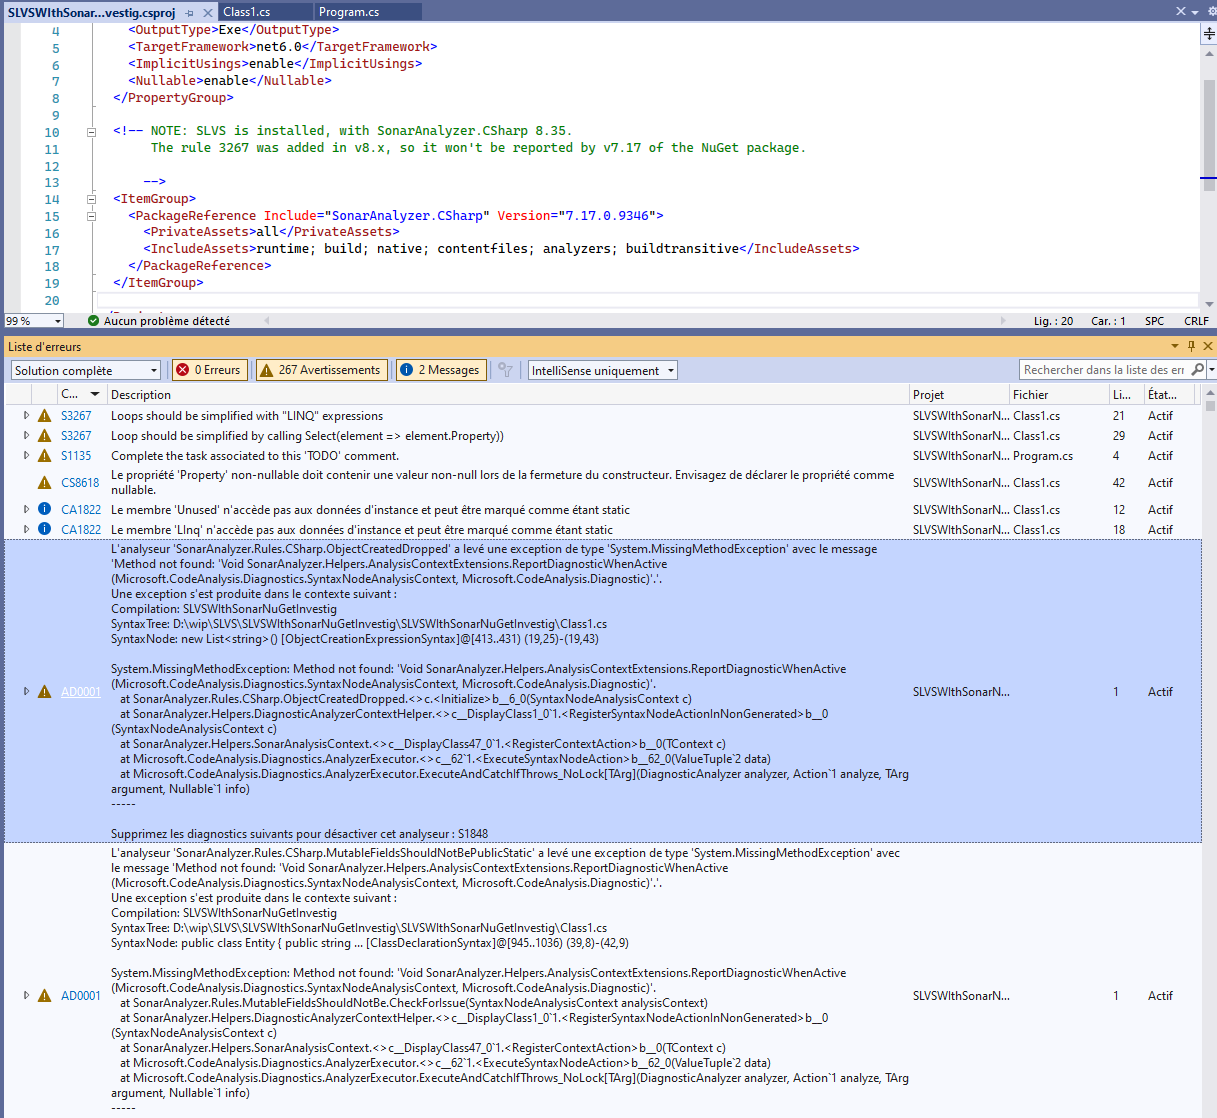Click the grayed filter icon in the error toolbar
Screen dimensions: 1217x1118
[506, 369]
